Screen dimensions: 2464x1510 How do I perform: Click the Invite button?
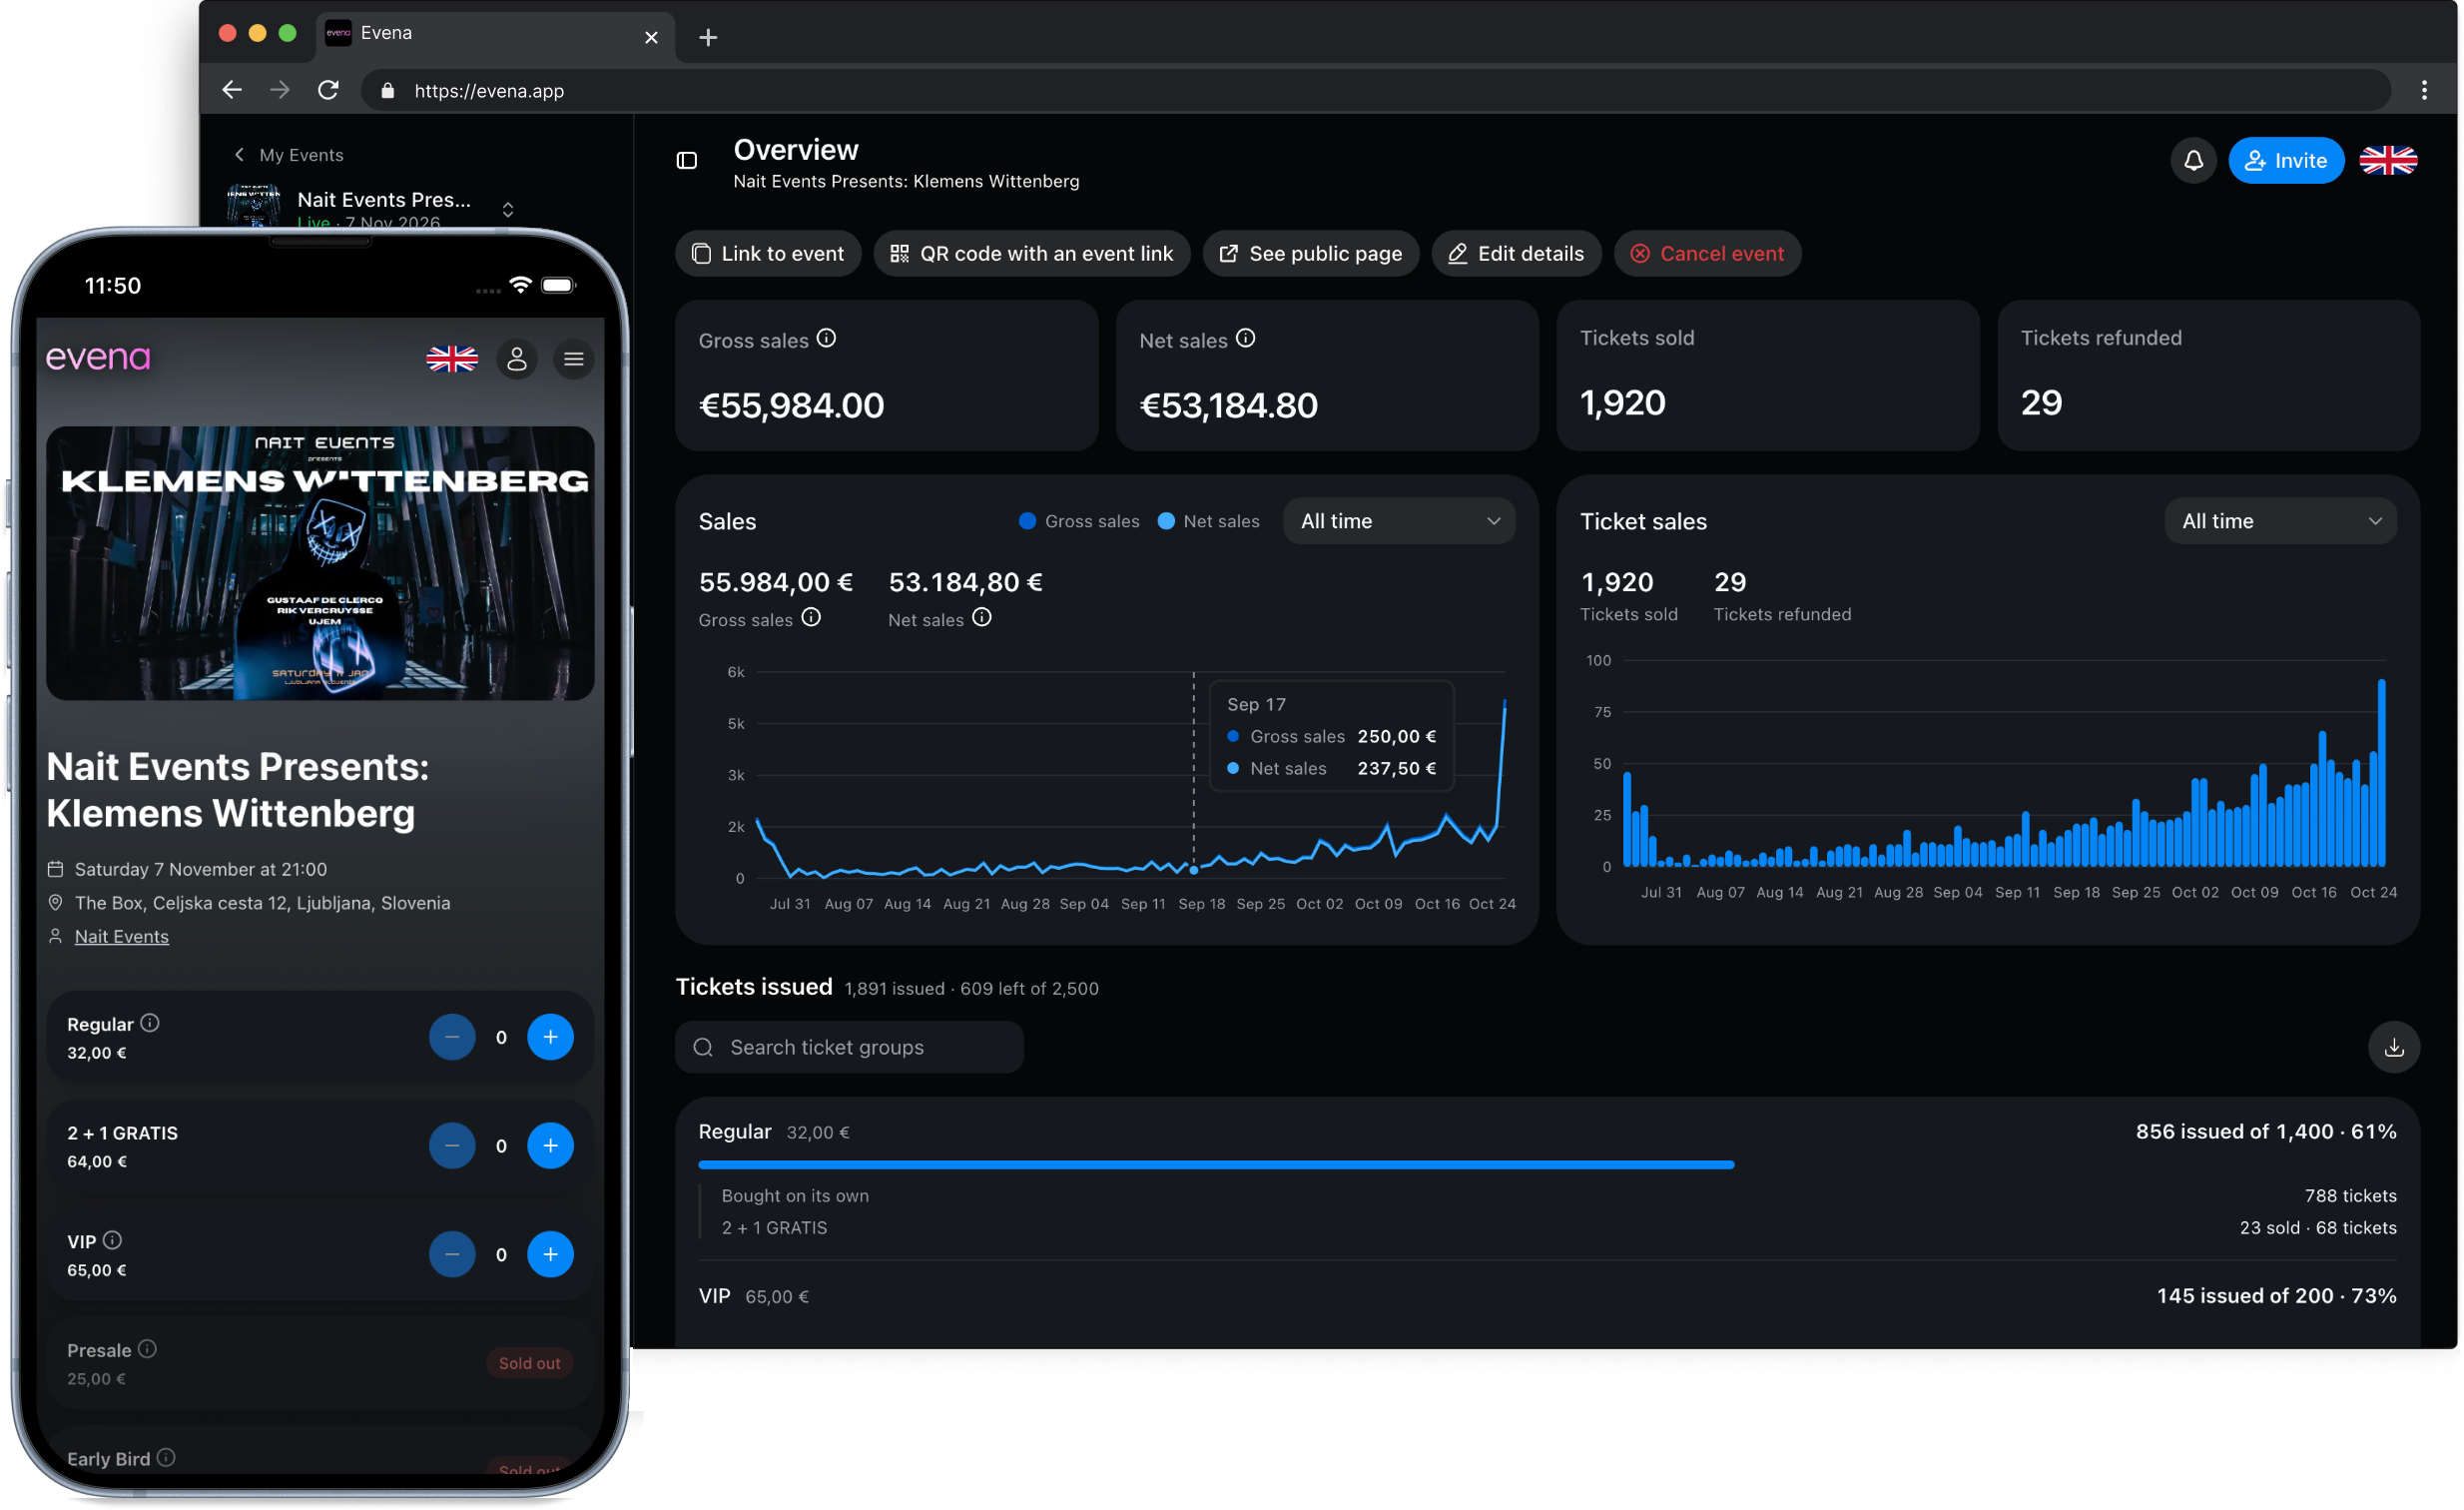(2285, 161)
